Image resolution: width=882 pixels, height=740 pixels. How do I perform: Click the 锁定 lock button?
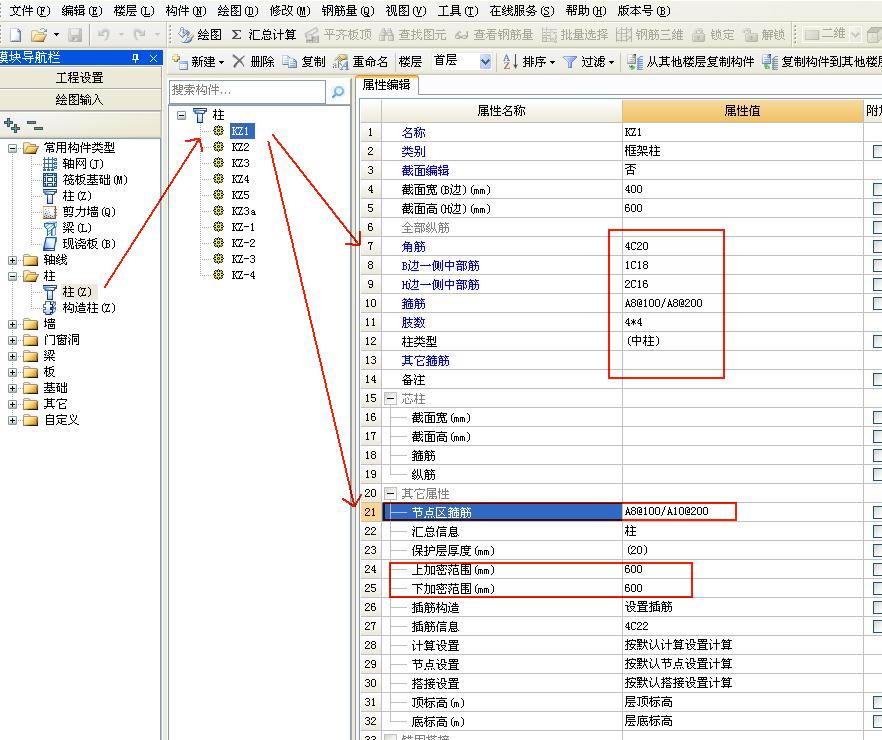[713, 35]
